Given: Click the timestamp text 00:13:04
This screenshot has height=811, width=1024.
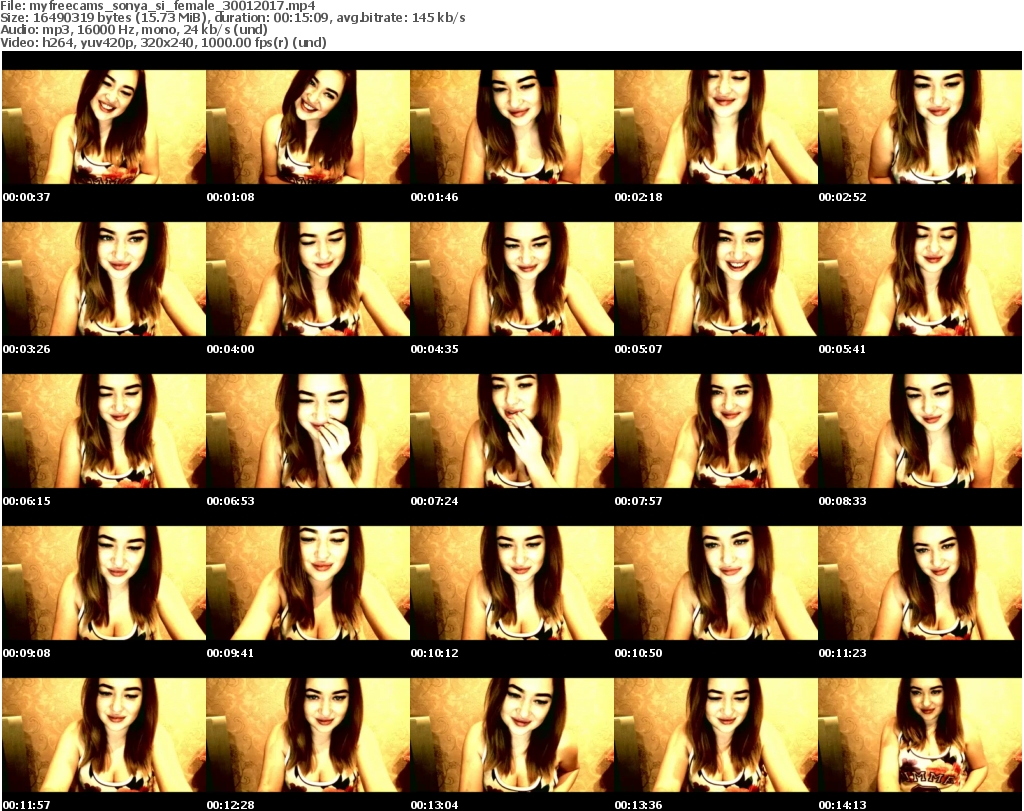Looking at the screenshot, I should 434,805.
